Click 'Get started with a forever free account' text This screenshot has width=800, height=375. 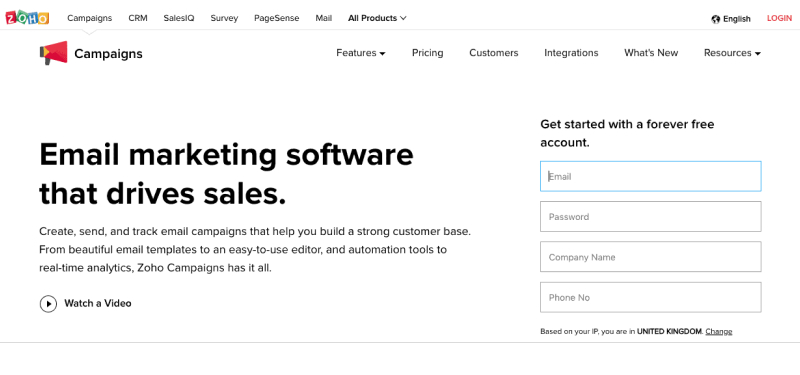tap(627, 133)
